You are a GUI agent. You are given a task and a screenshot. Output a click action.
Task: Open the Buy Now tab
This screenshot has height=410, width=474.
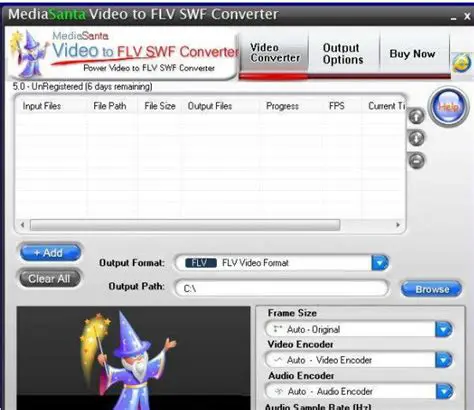pos(413,54)
